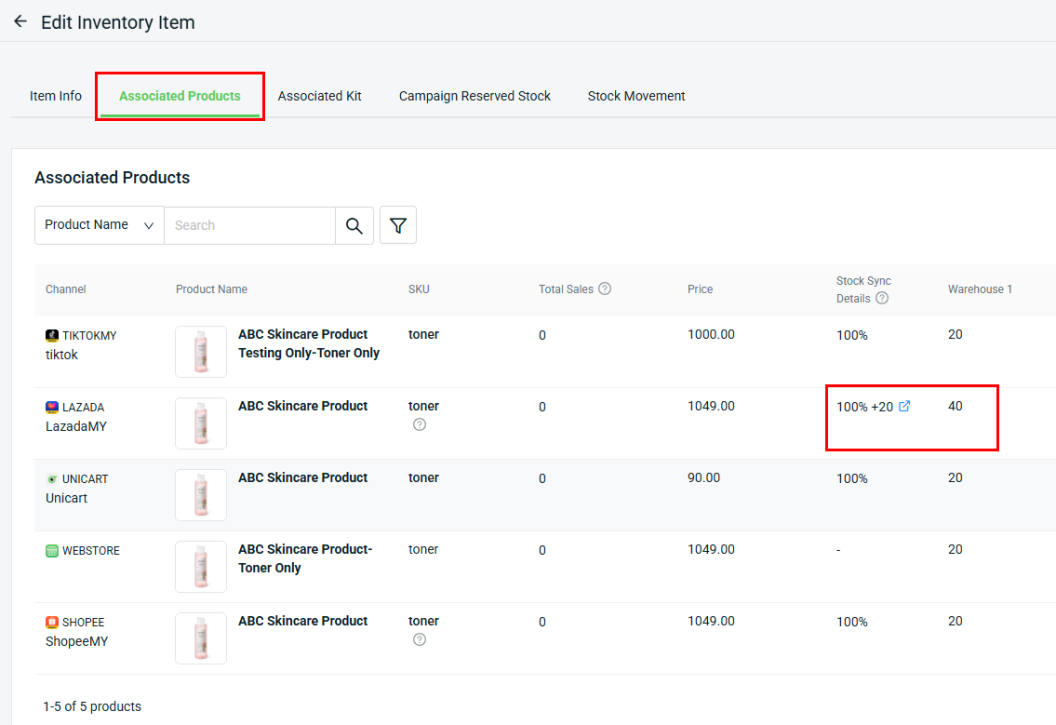The image size is (1056, 725).
Task: Click the help icon beside Total Sales
Action: [604, 289]
